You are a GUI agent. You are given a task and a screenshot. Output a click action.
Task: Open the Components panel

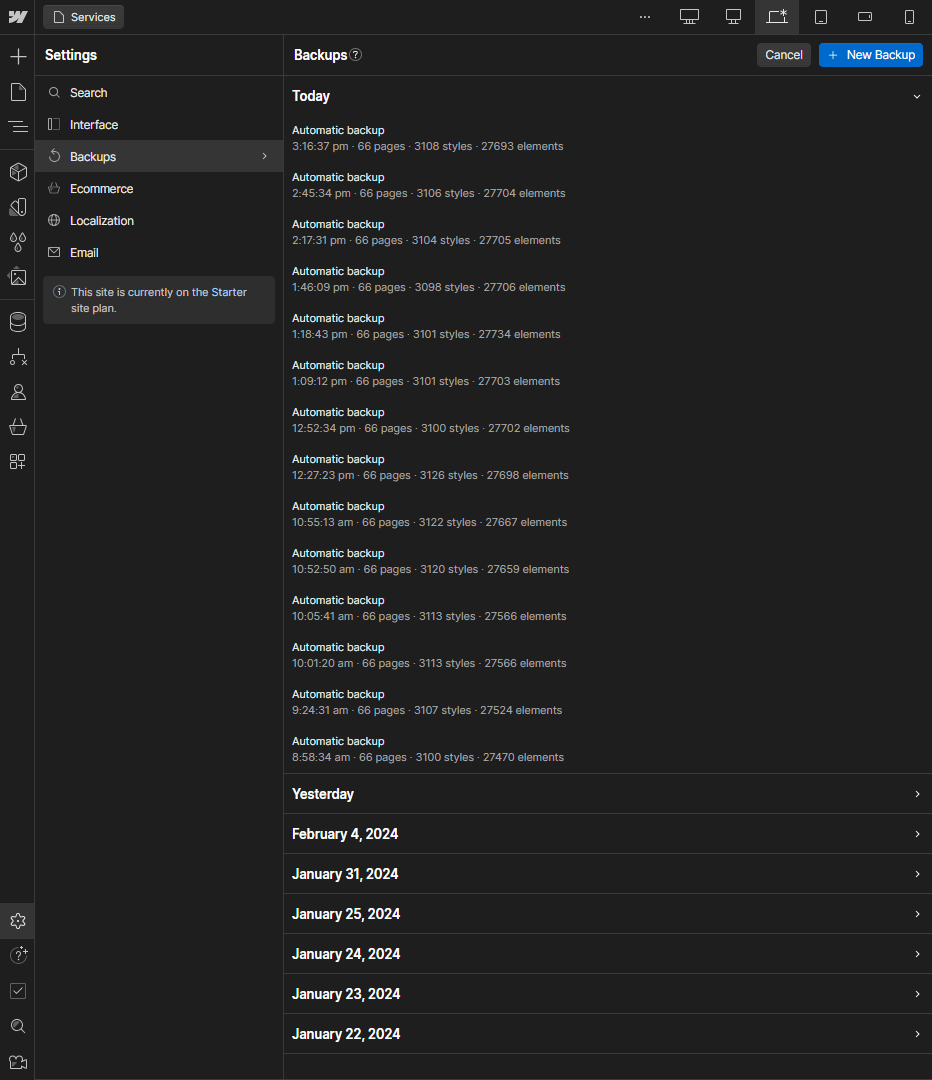click(x=18, y=171)
